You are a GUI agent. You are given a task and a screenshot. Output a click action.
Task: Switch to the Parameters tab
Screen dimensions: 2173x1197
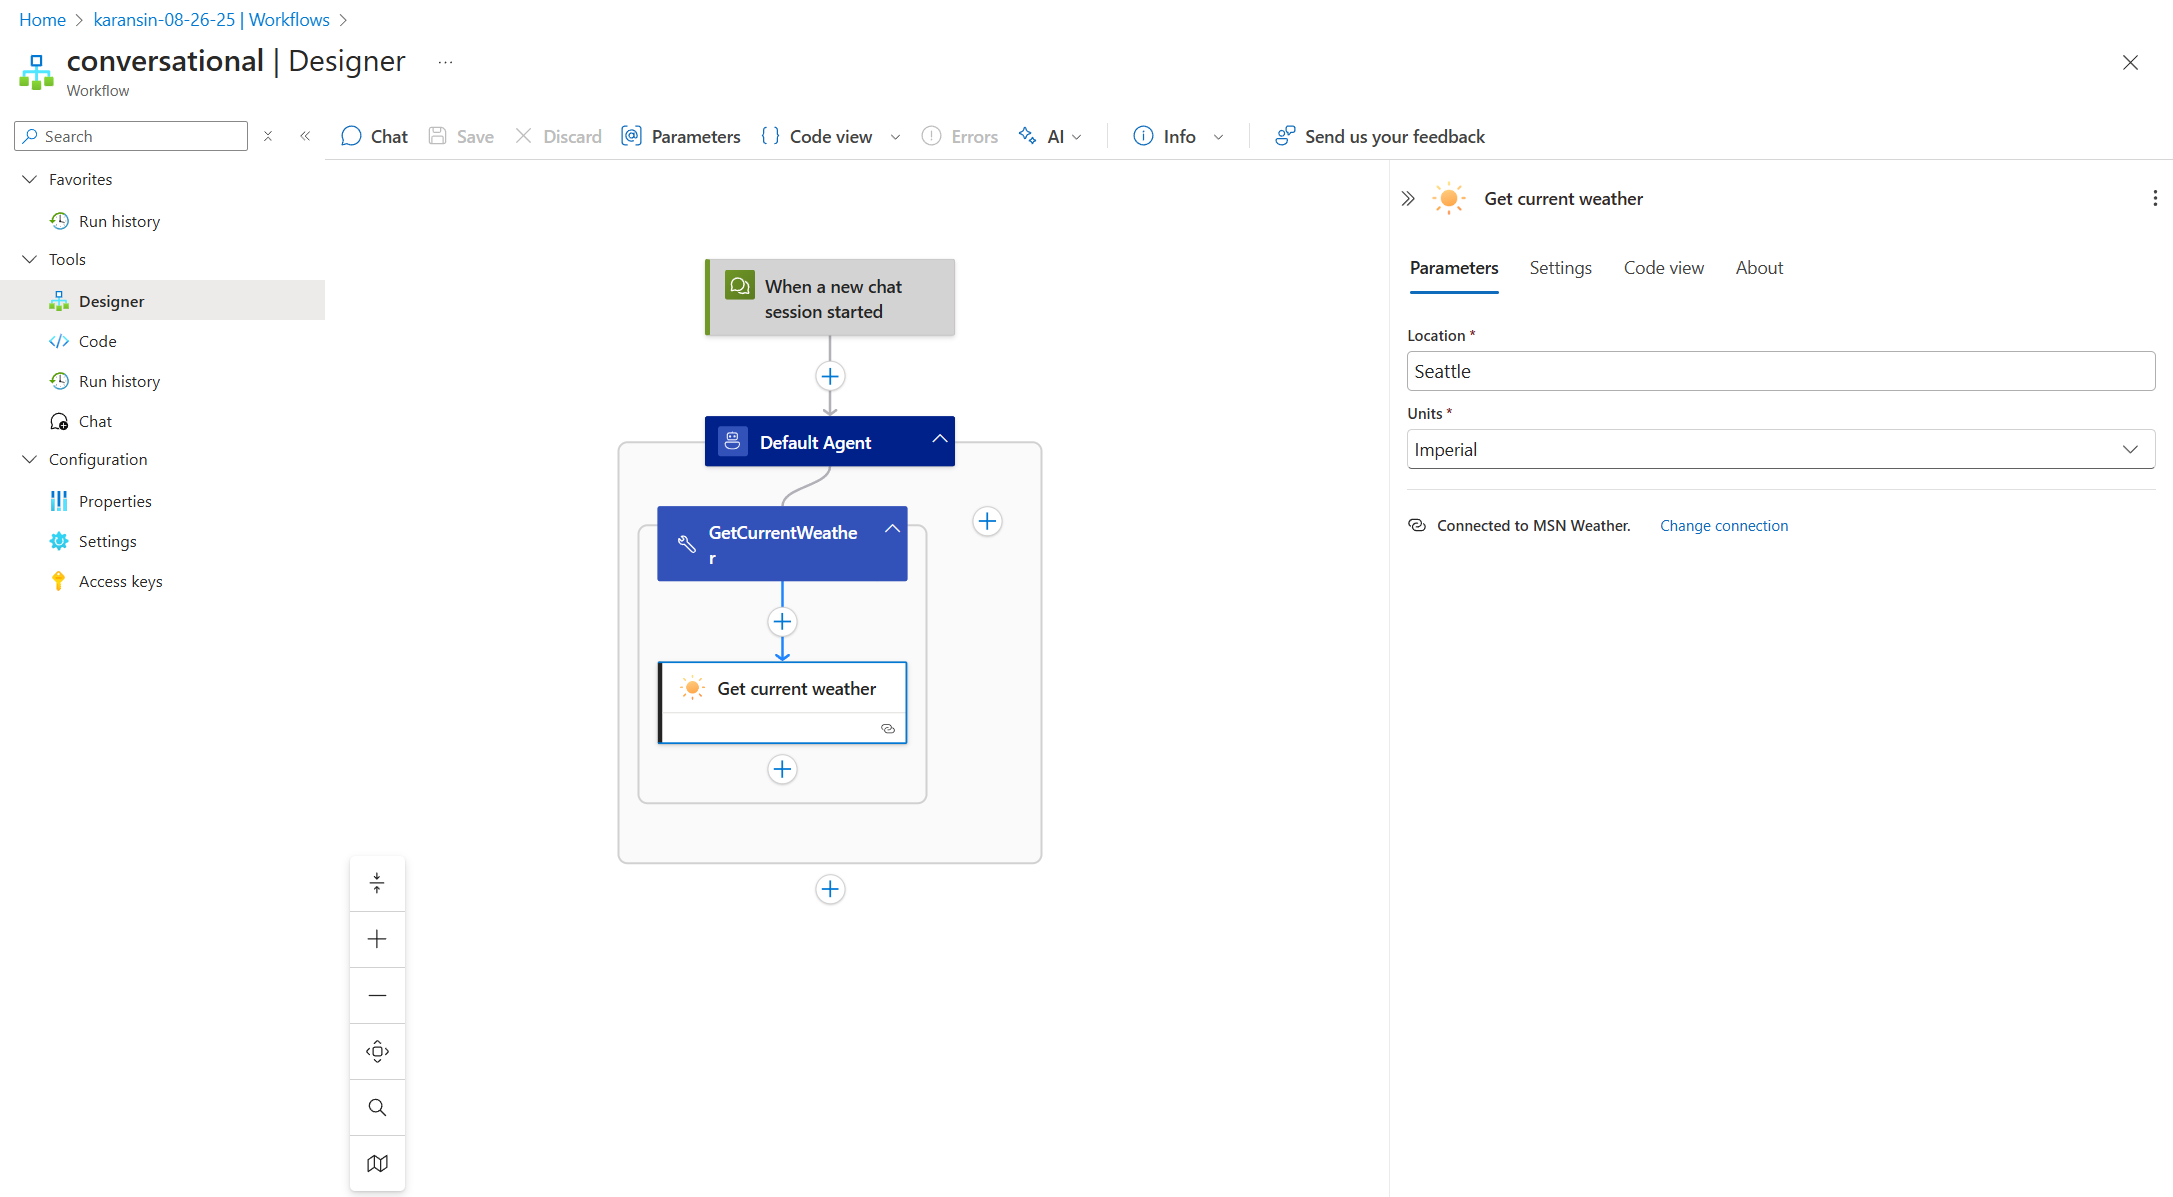[x=1454, y=268]
